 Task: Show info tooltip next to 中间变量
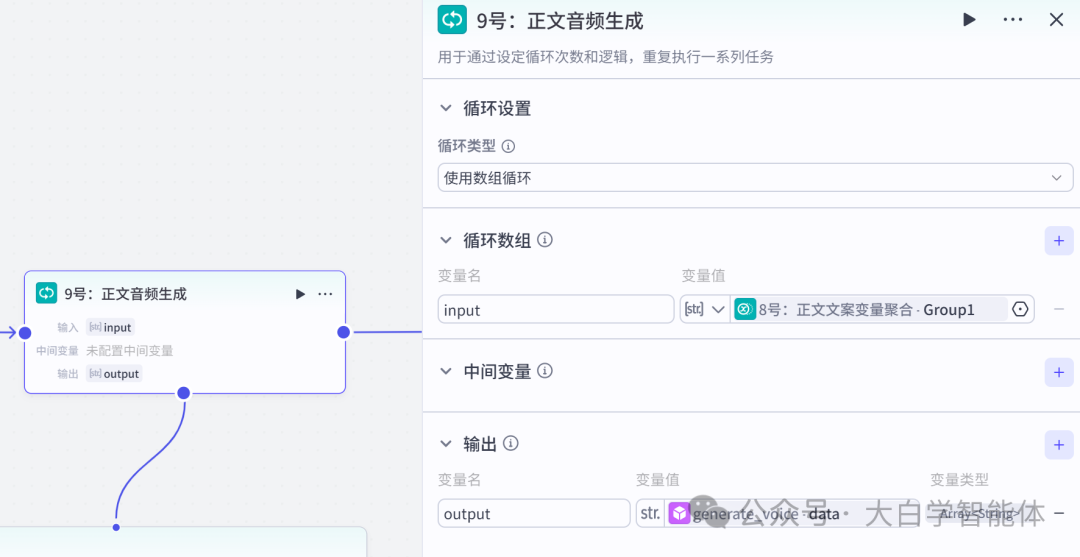545,372
